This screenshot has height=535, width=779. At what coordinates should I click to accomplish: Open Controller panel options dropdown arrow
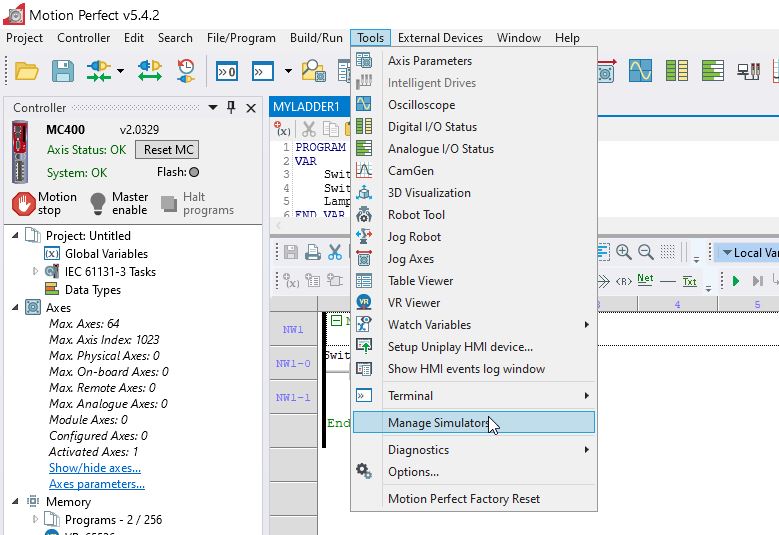click(213, 107)
